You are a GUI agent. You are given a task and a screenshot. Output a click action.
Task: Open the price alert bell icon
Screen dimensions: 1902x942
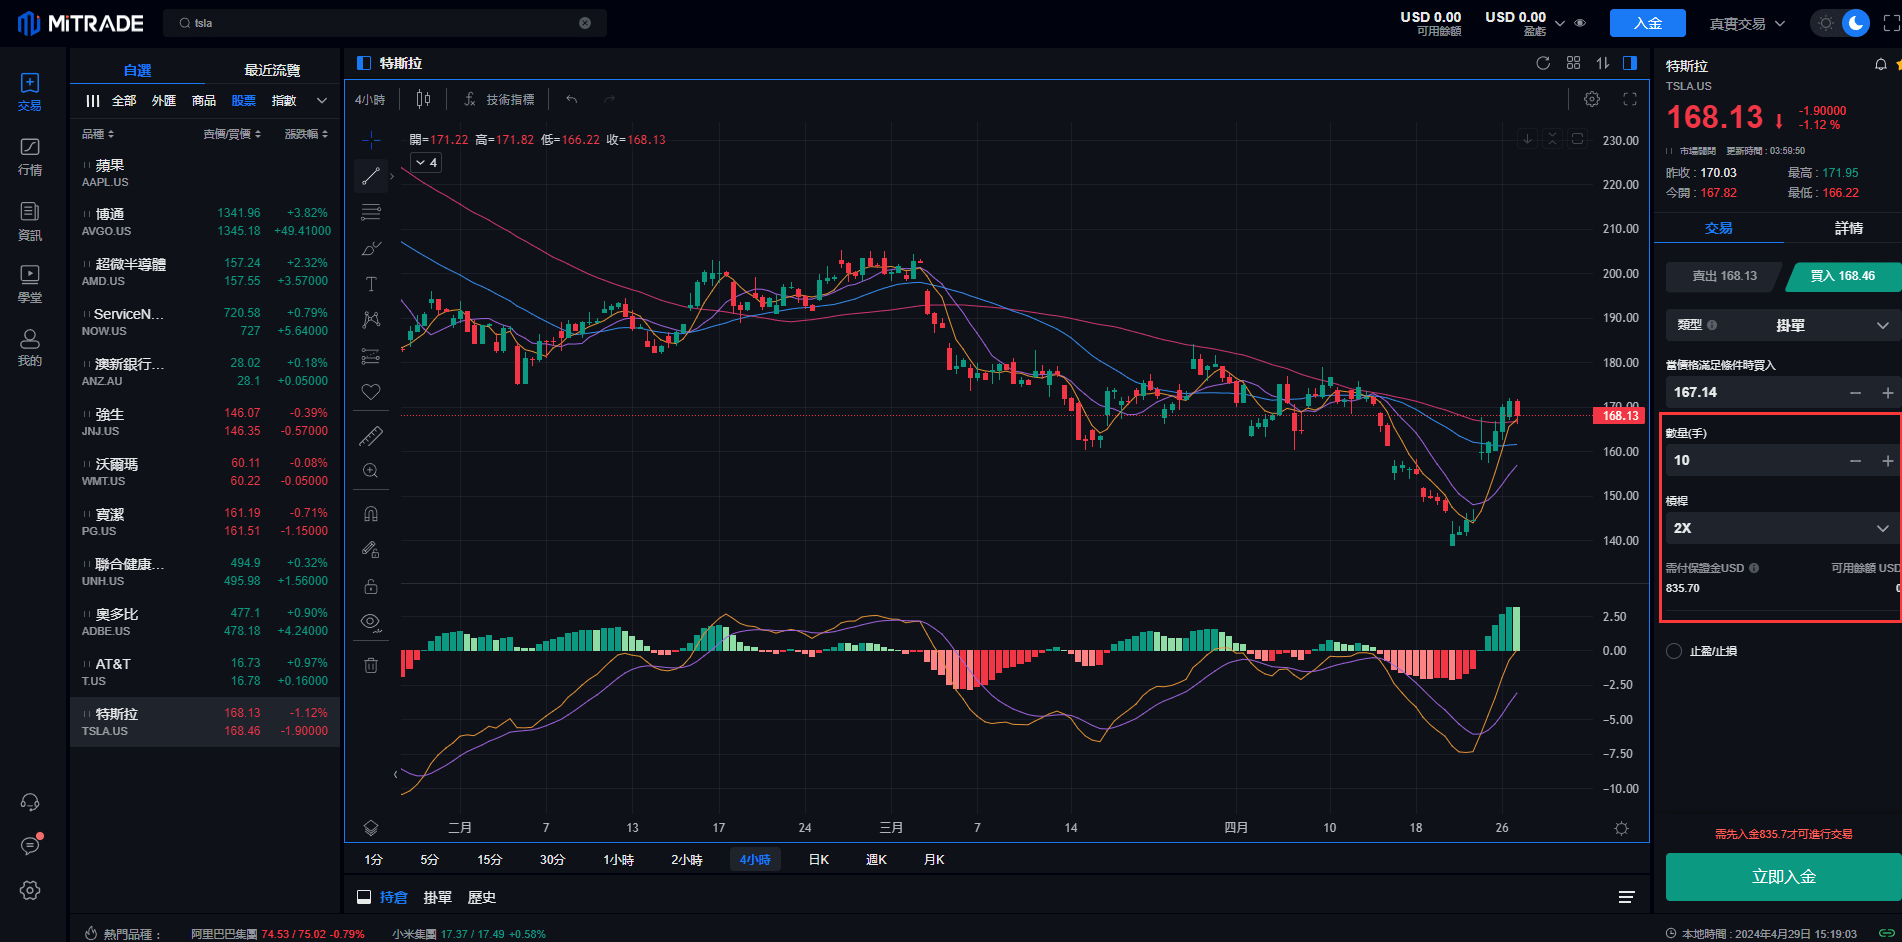point(1880,65)
